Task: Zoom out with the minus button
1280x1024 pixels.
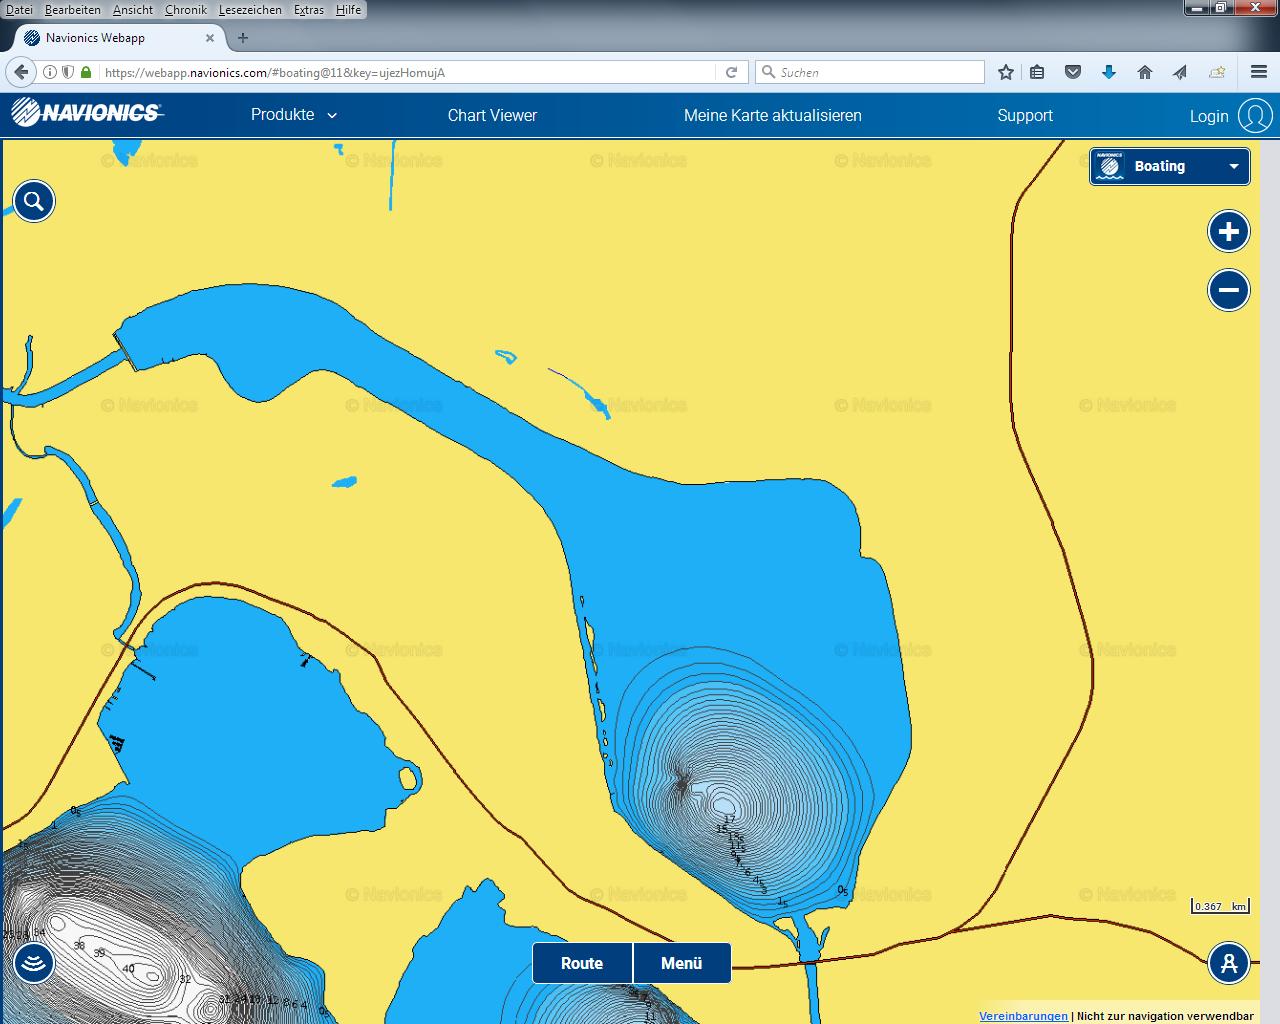Action: tap(1228, 291)
